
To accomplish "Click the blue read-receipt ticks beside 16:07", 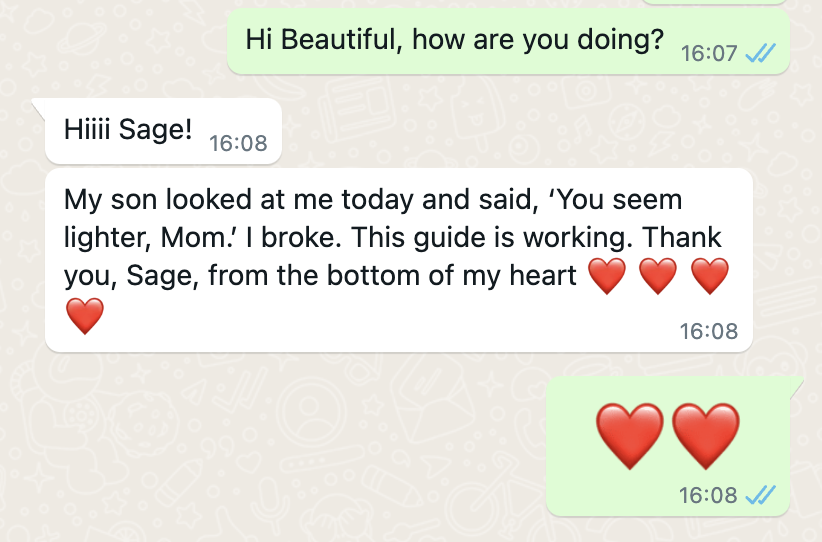I will click(760, 53).
